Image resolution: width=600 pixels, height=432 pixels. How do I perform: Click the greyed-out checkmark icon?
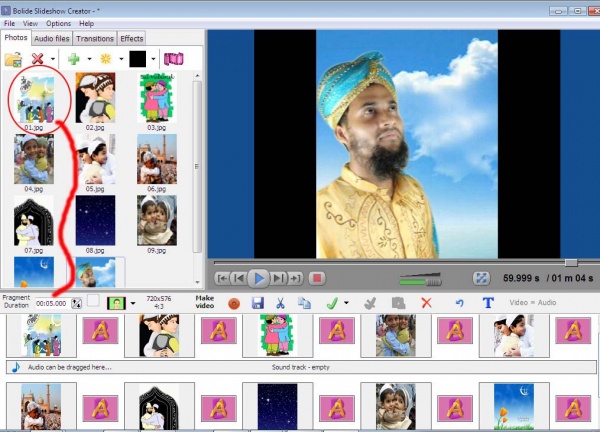[370, 303]
